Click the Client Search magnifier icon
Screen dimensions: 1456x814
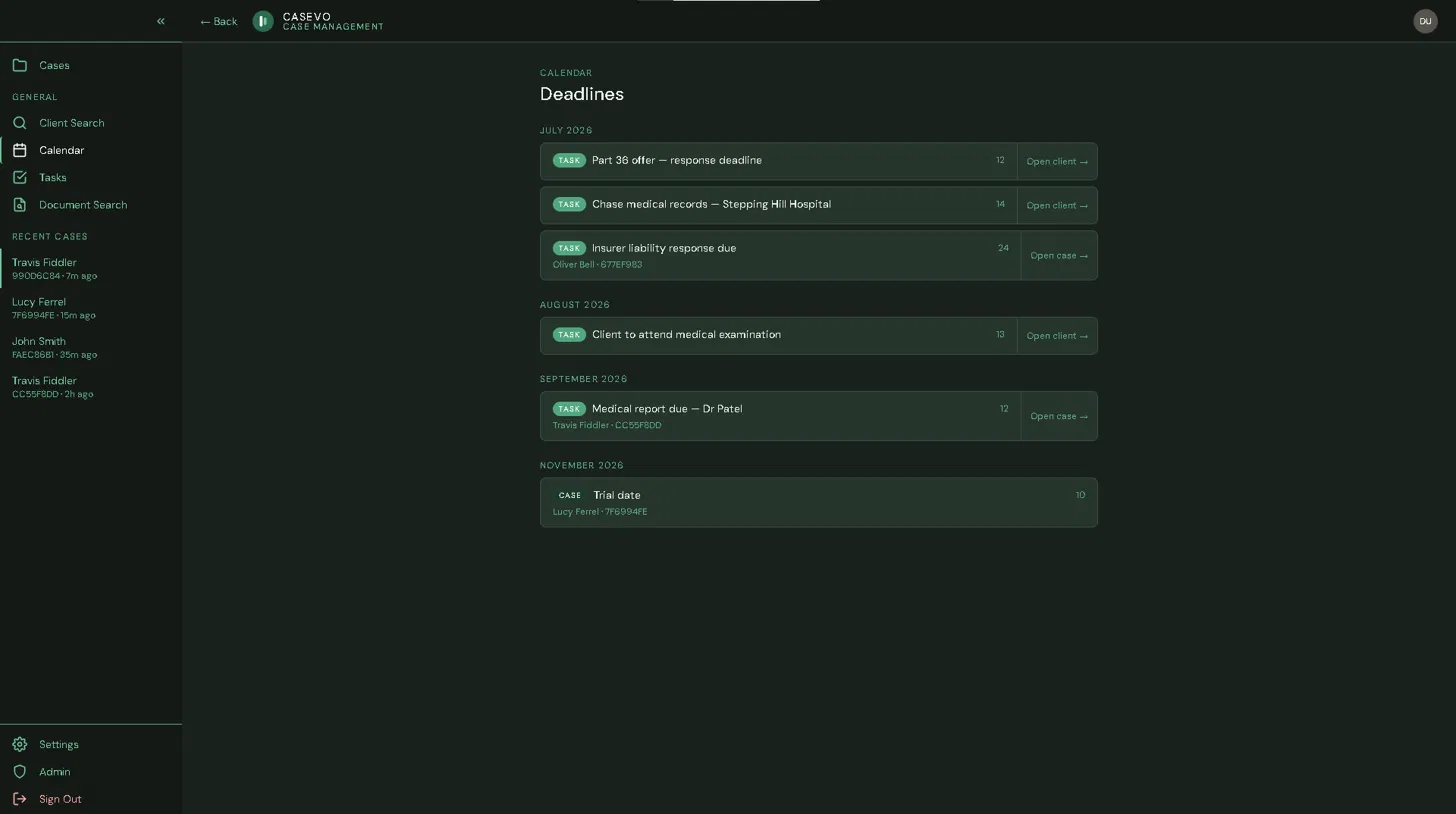19,123
